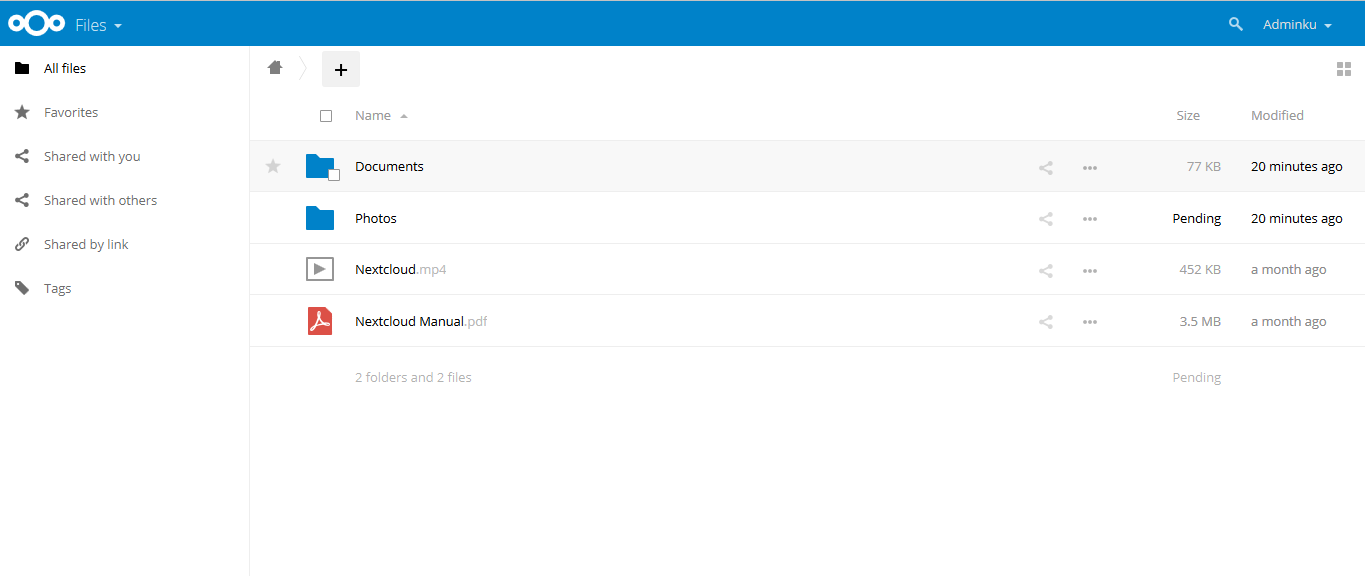The height and width of the screenshot is (576, 1365).
Task: Click the Shared by link chain icon
Action: [x=22, y=245]
